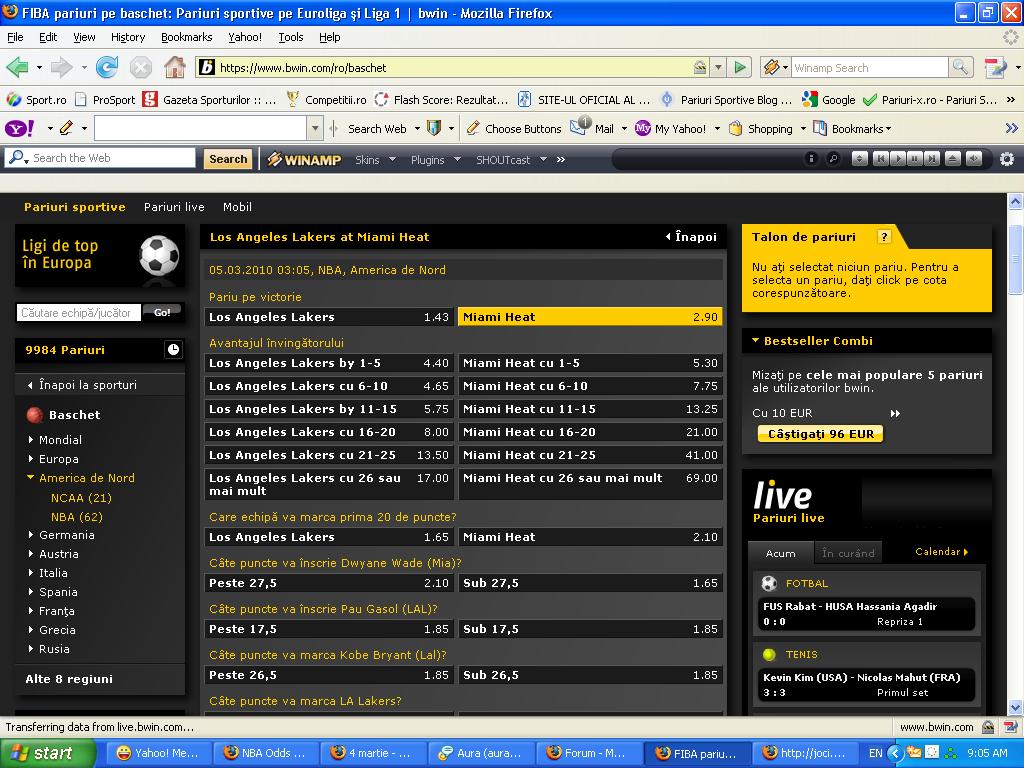Click the Câștigați 96 EUR button
1024x768 pixels.
820,434
